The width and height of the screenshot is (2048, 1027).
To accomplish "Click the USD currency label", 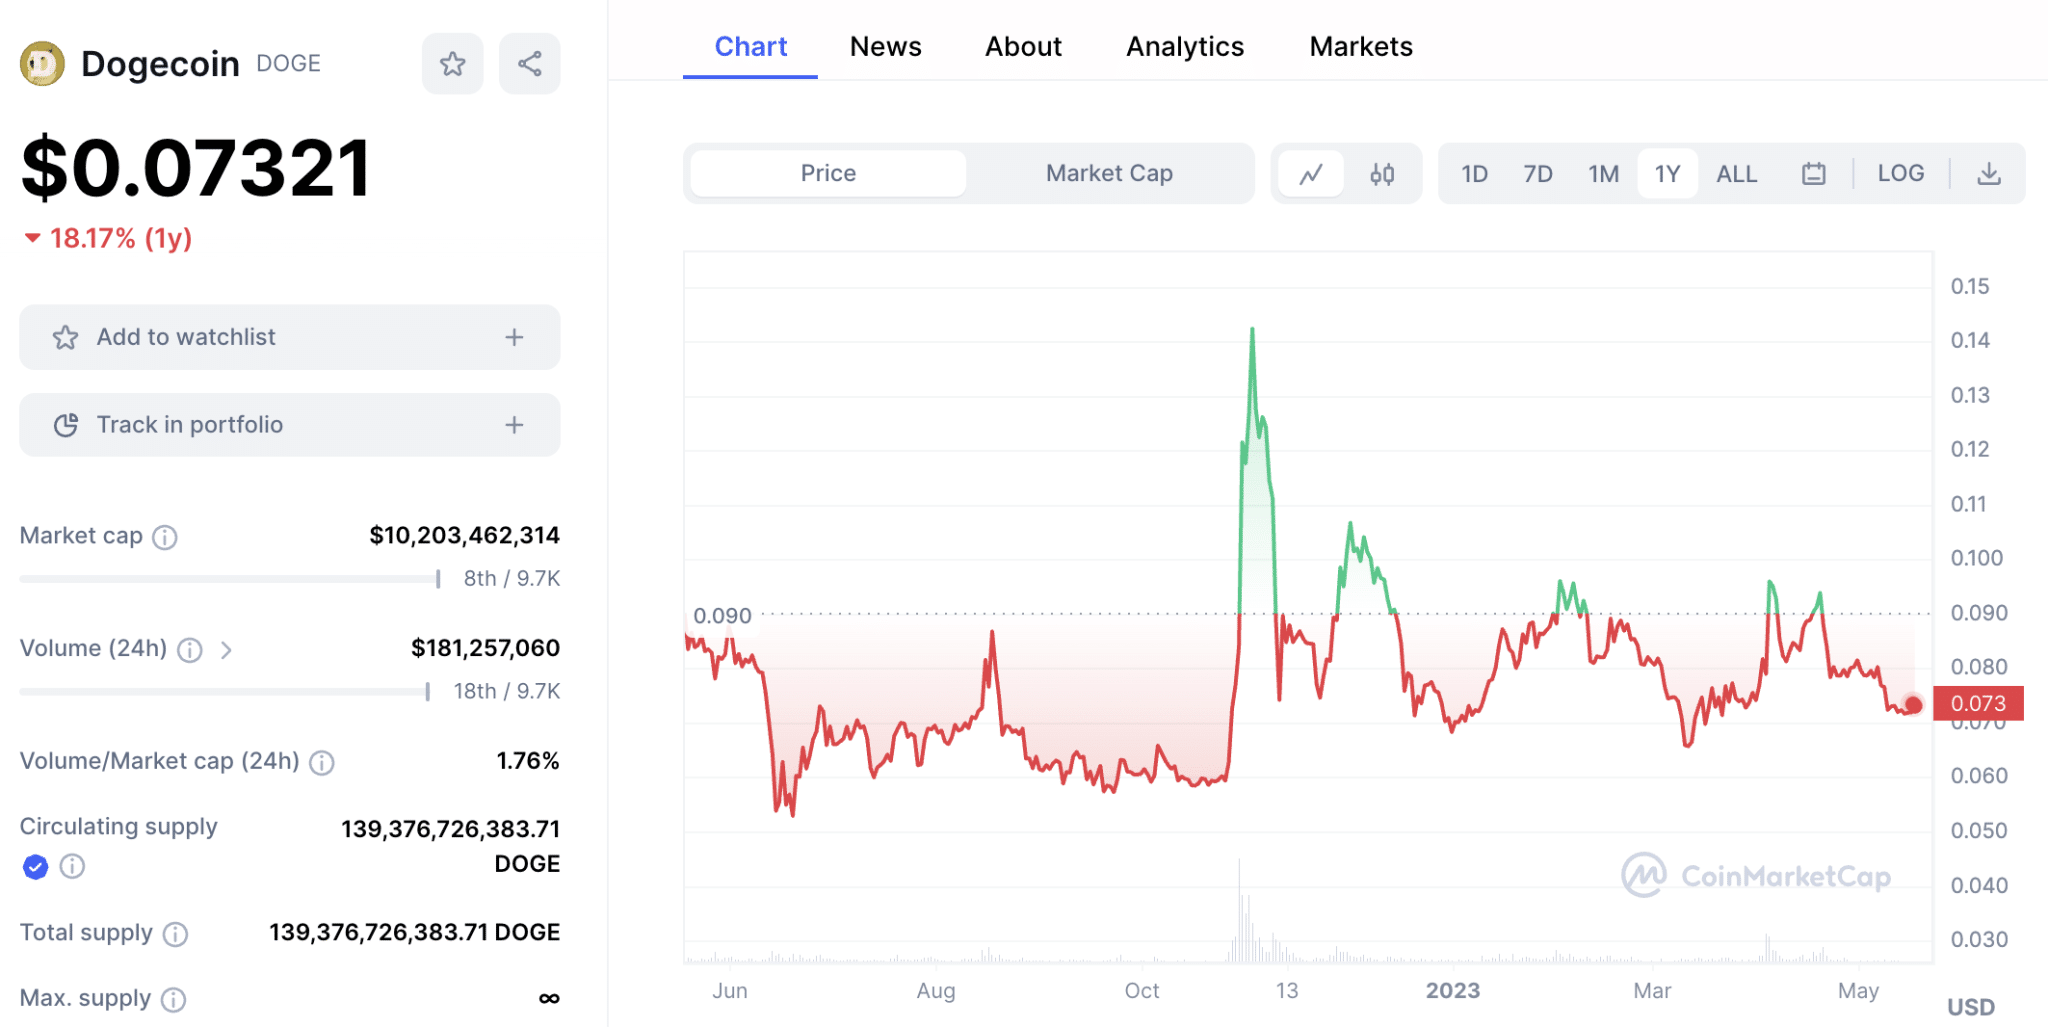I will click(1970, 1007).
